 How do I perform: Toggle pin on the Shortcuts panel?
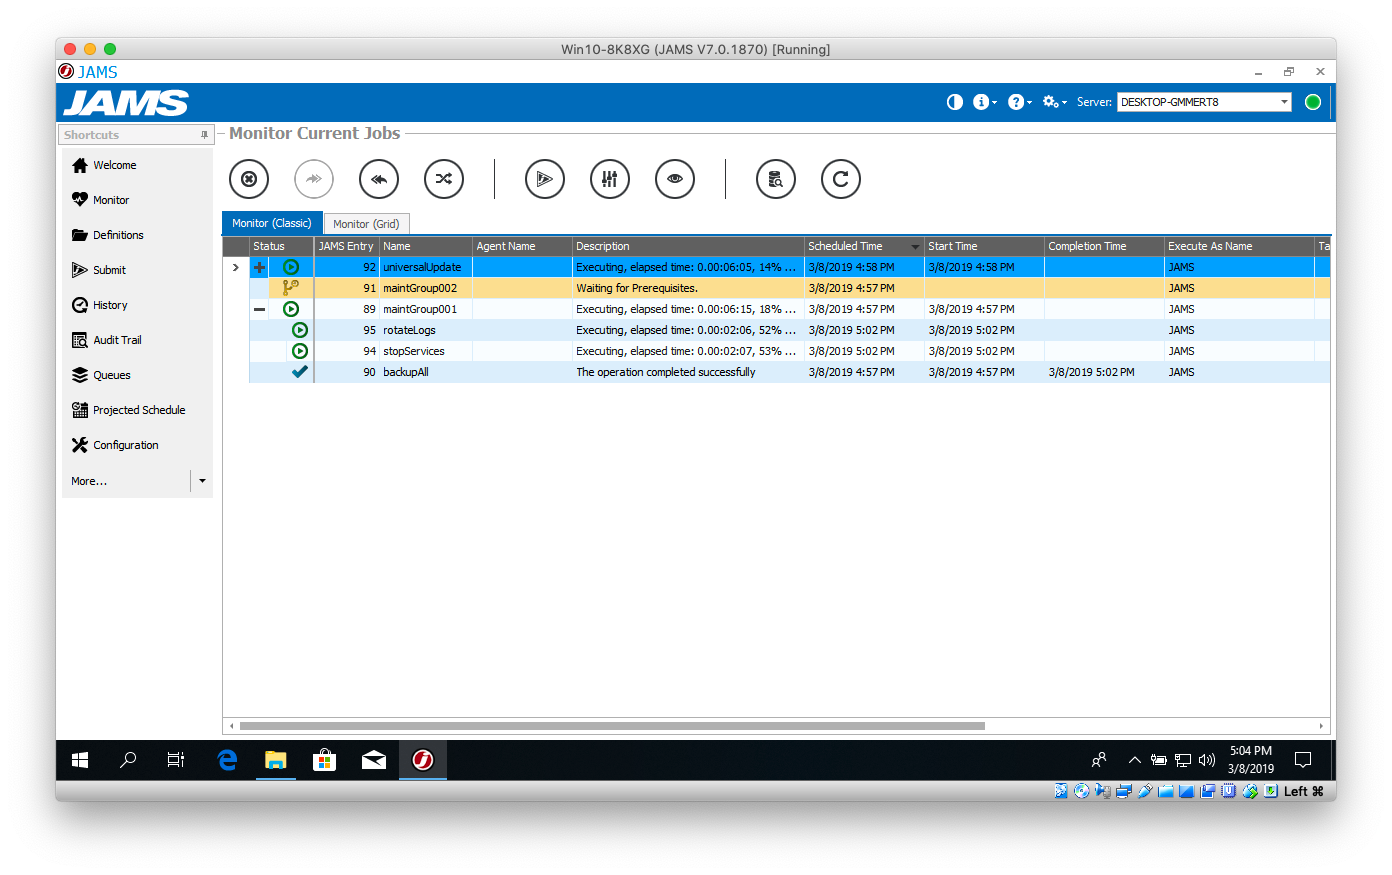[204, 135]
